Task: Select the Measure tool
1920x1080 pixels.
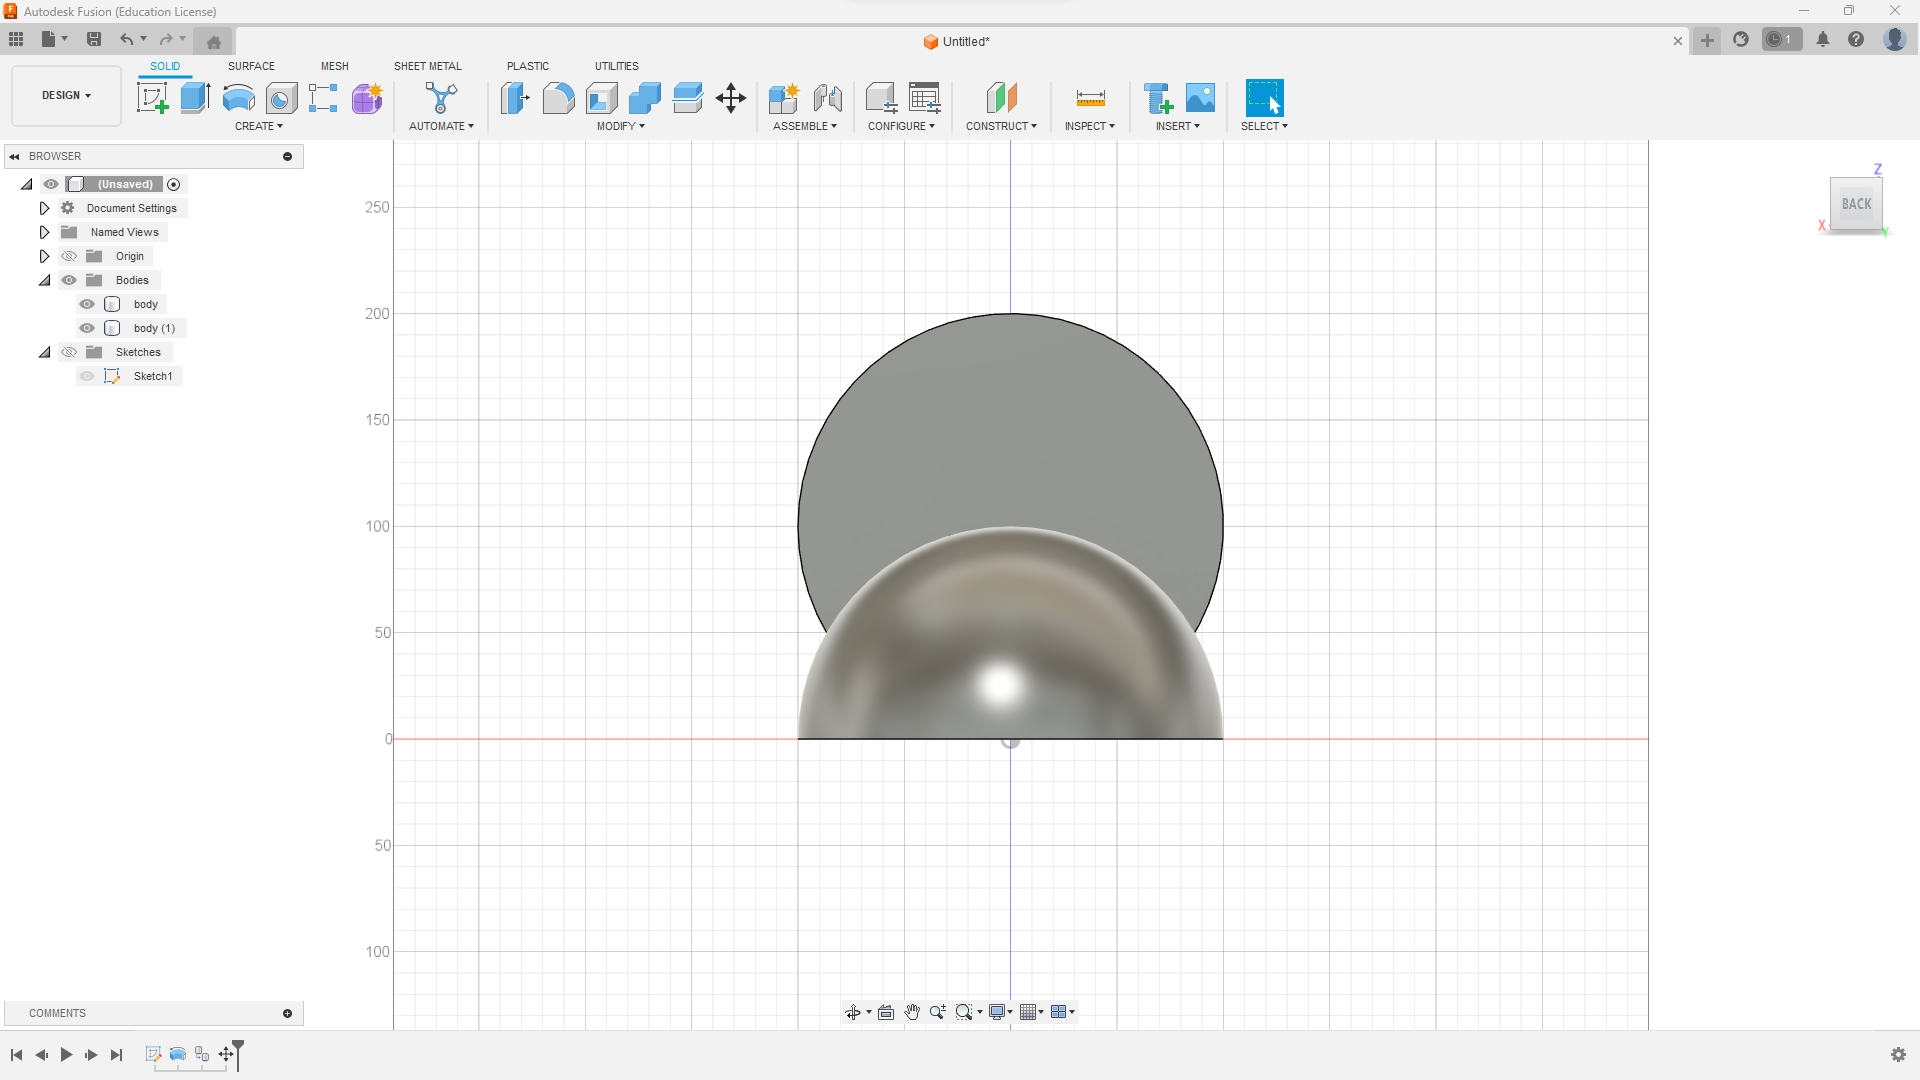Action: [1090, 98]
